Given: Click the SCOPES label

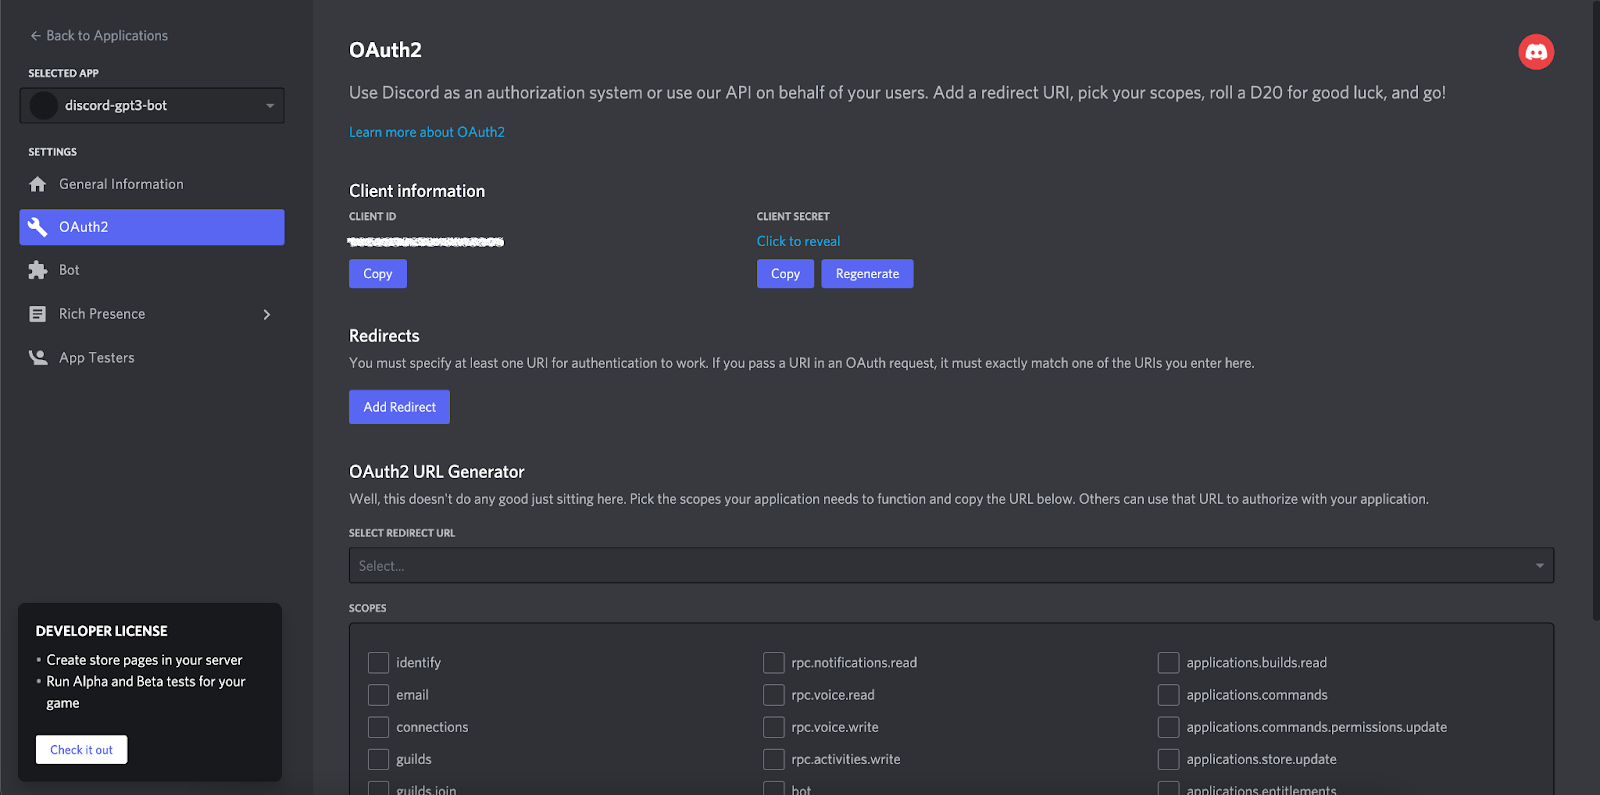Looking at the screenshot, I should click(x=367, y=608).
